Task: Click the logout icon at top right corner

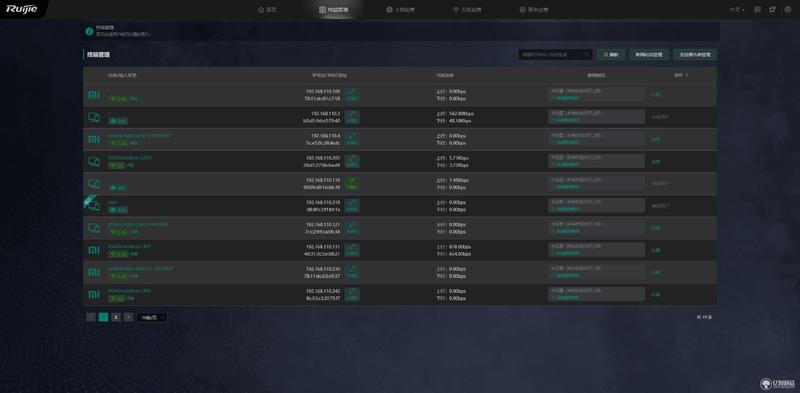Action: pos(788,10)
